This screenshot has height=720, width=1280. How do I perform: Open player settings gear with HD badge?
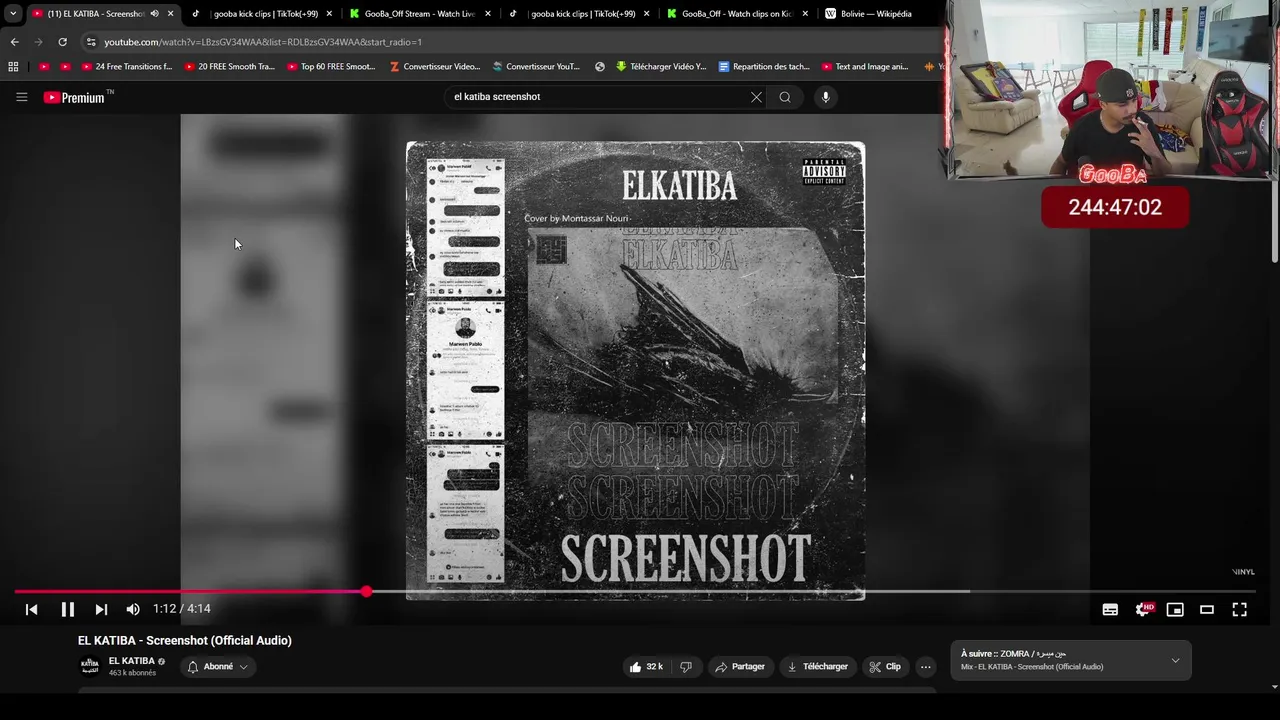point(1143,609)
